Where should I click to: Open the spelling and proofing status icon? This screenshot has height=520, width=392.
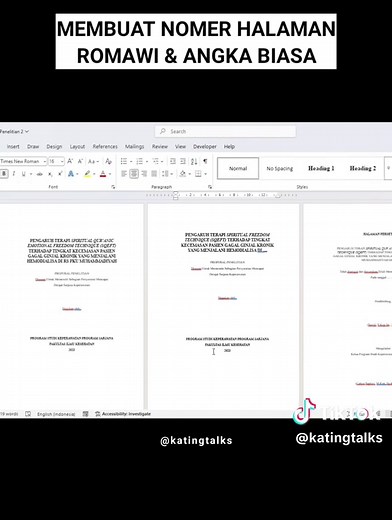(28, 414)
